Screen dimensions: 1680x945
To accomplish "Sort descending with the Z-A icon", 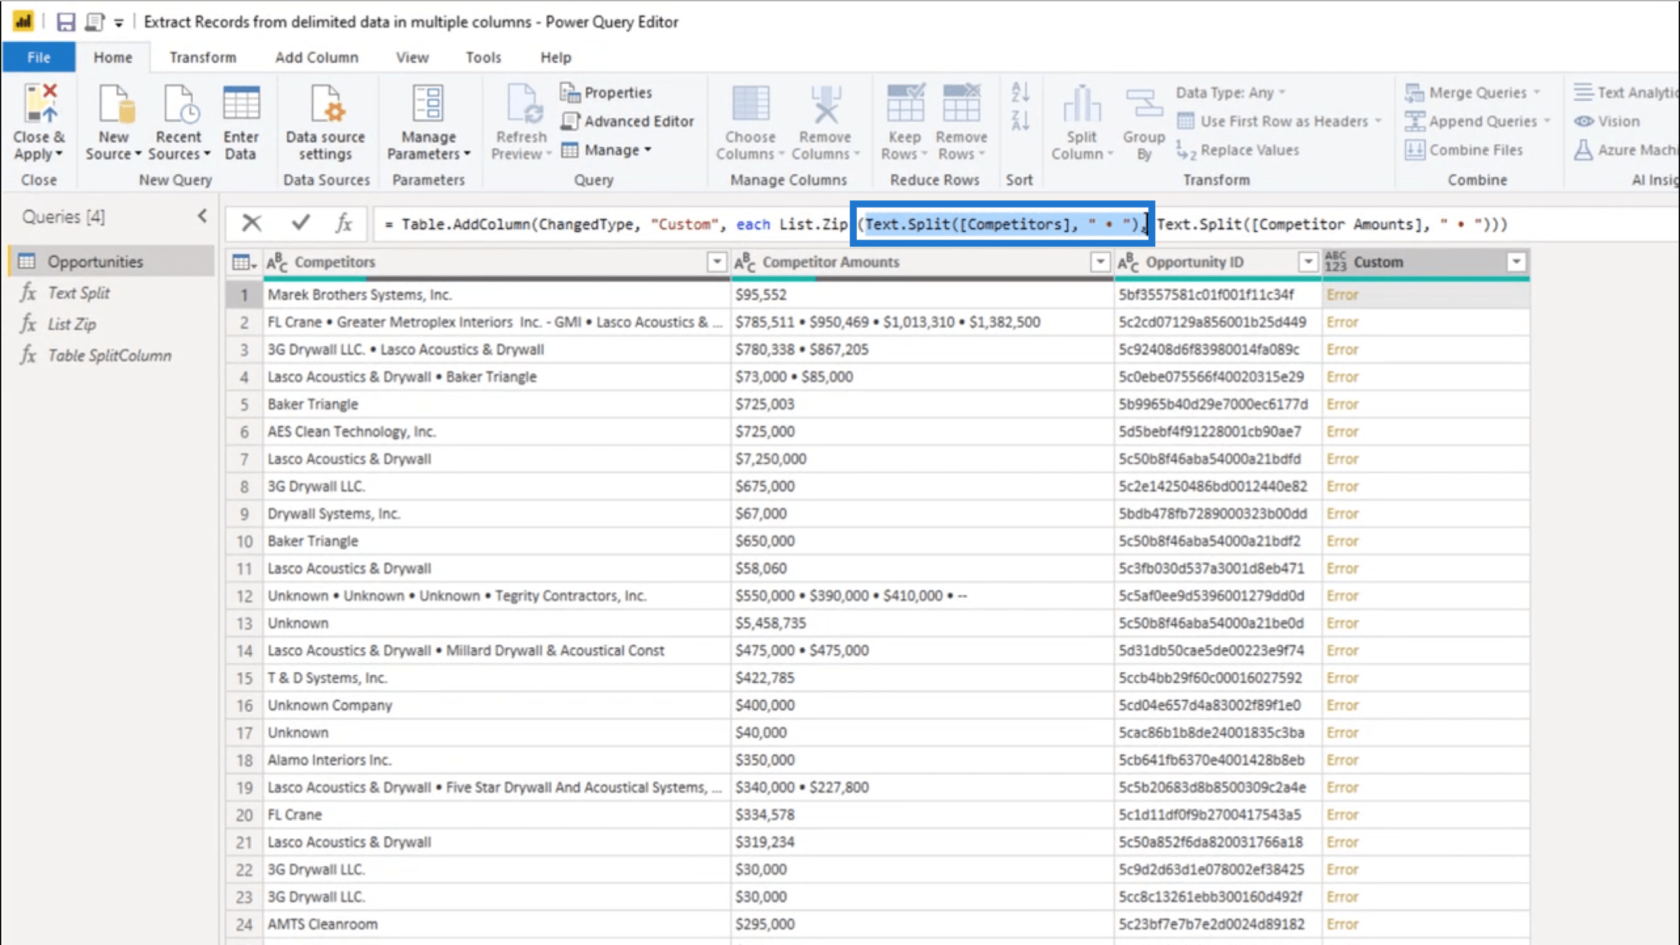I will (1020, 121).
